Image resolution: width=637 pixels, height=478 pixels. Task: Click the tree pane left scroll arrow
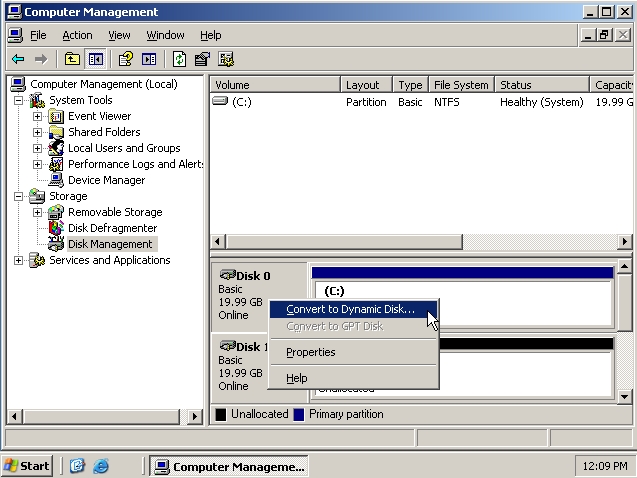click(x=15, y=416)
